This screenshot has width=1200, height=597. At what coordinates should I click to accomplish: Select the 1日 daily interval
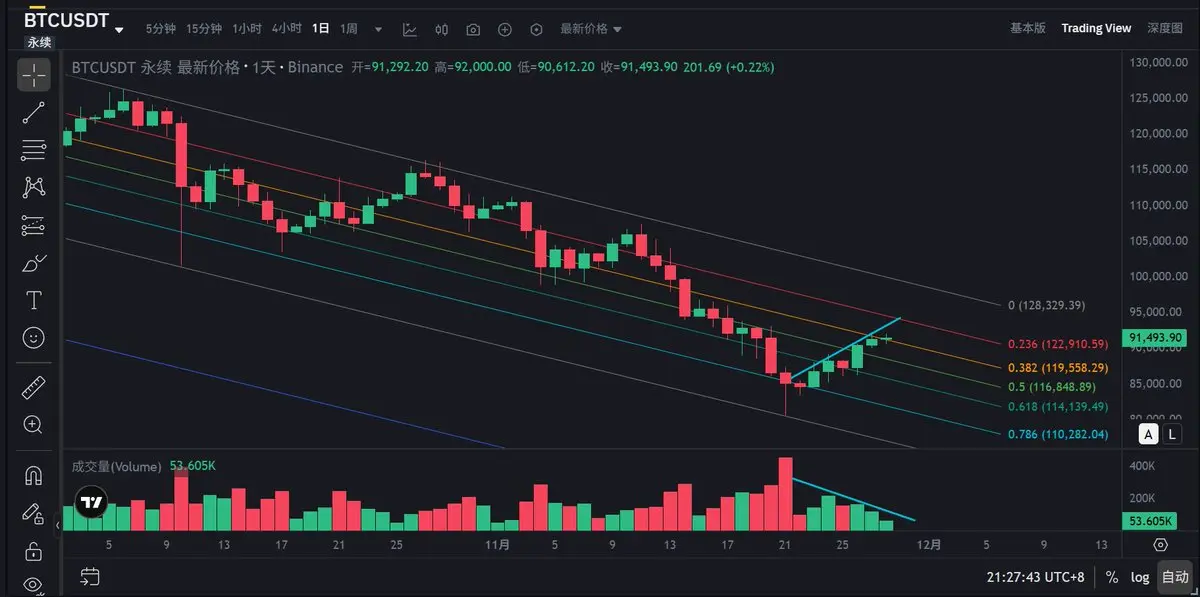tap(321, 29)
